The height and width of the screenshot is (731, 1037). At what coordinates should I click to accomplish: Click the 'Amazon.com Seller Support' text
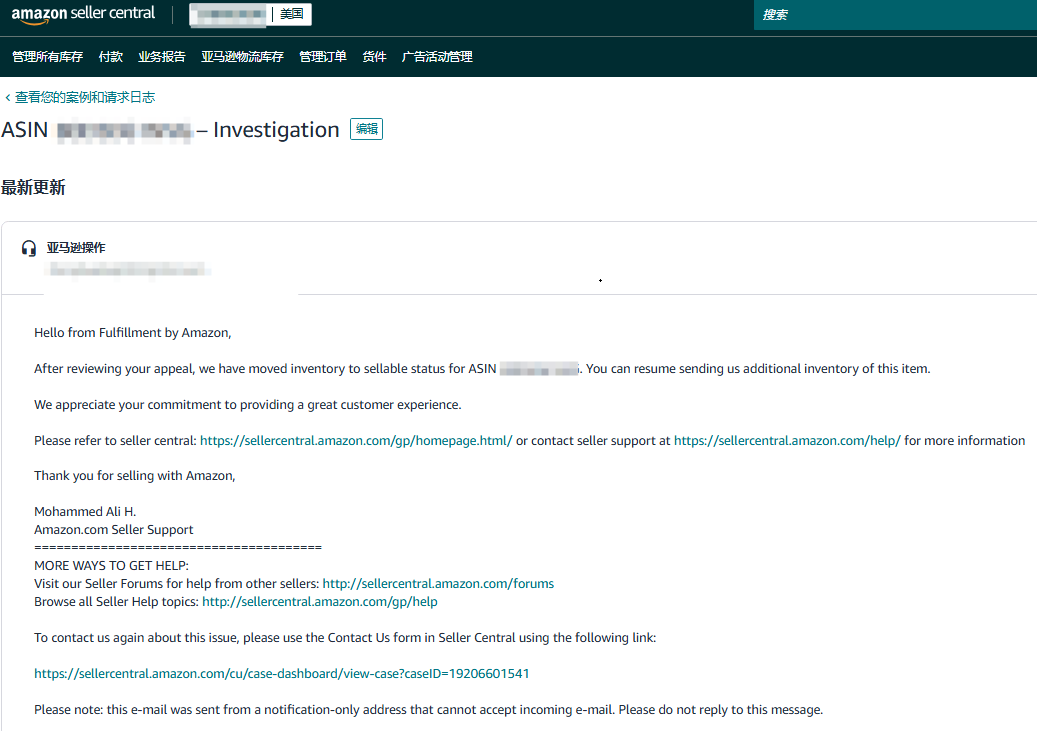click(114, 529)
